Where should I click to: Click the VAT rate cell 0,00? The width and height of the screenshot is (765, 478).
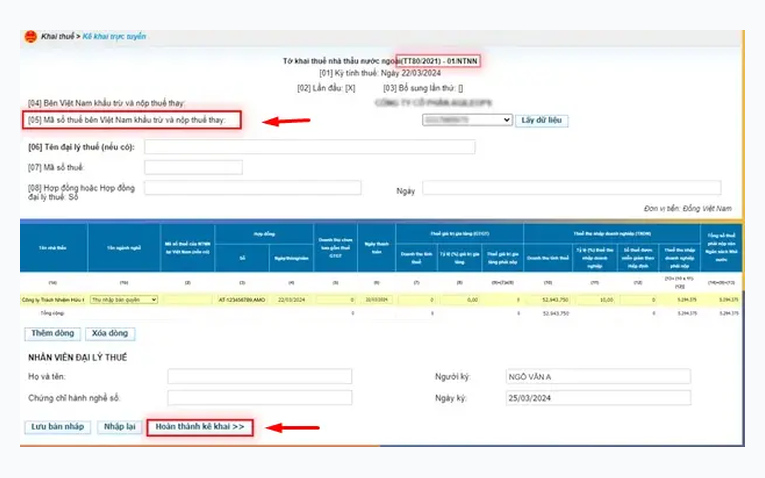click(x=460, y=299)
